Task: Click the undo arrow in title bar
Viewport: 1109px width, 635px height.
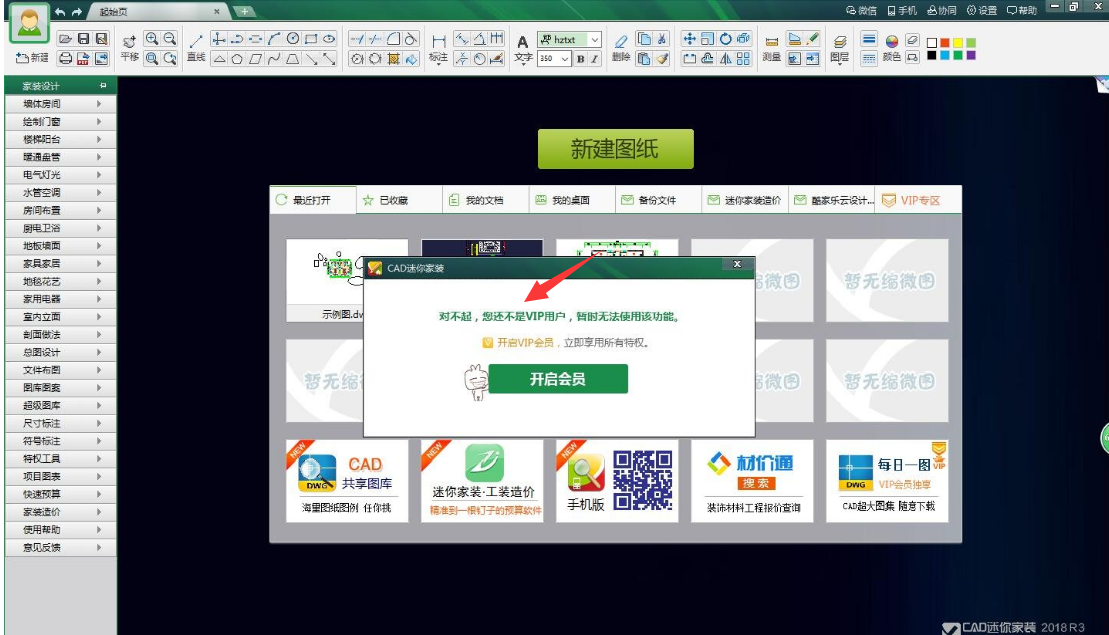Action: click(60, 11)
